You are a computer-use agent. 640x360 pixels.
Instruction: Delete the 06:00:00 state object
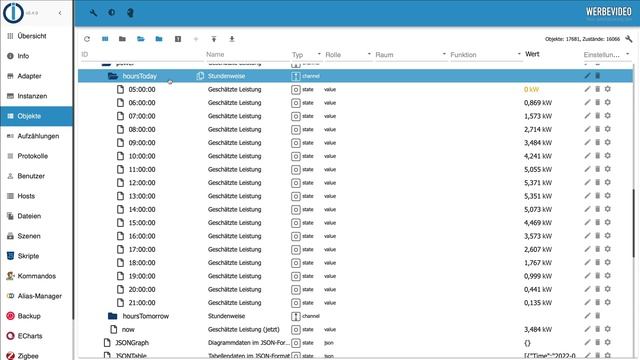[598, 102]
